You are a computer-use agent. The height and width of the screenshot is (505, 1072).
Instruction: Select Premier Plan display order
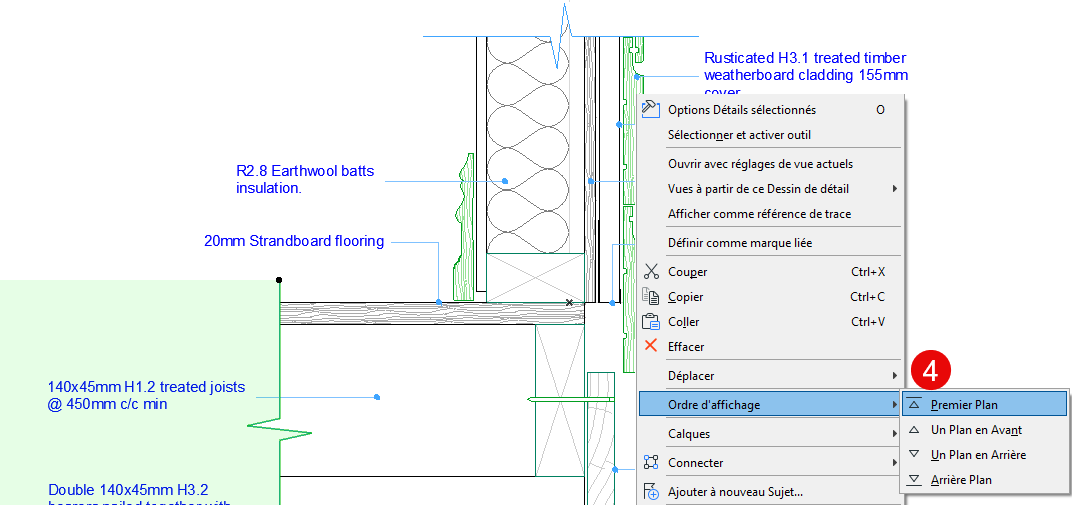point(984,405)
